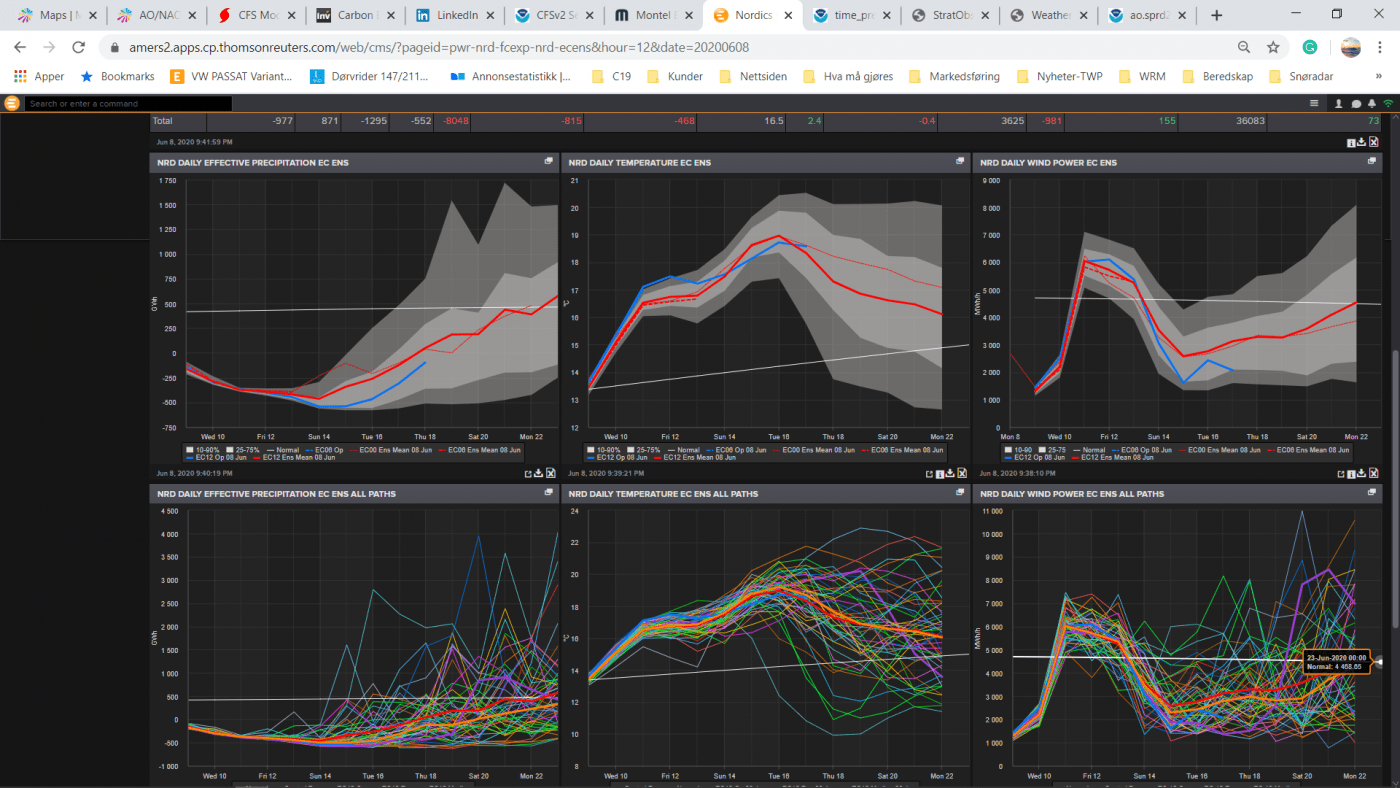The image size is (1400, 788).
Task: Show info for the 9:41:59 PM table
Action: [1351, 143]
